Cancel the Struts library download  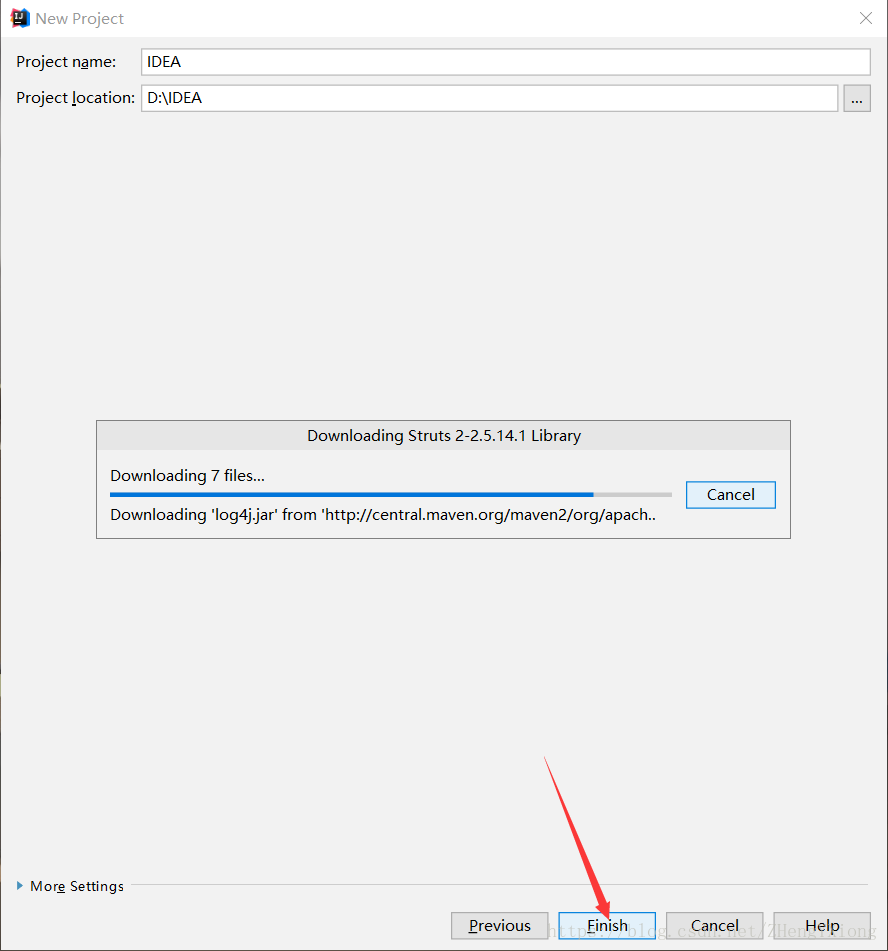point(730,495)
